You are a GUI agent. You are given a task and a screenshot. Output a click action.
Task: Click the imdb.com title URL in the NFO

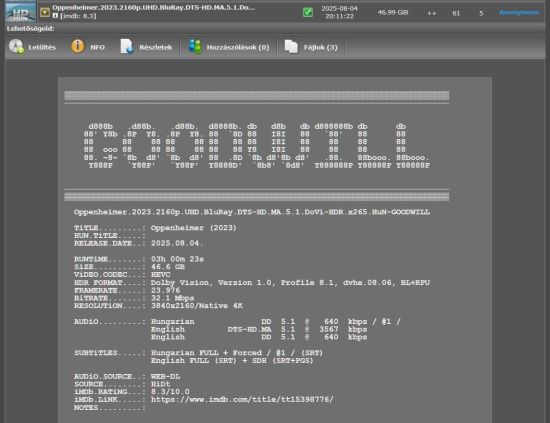242,400
